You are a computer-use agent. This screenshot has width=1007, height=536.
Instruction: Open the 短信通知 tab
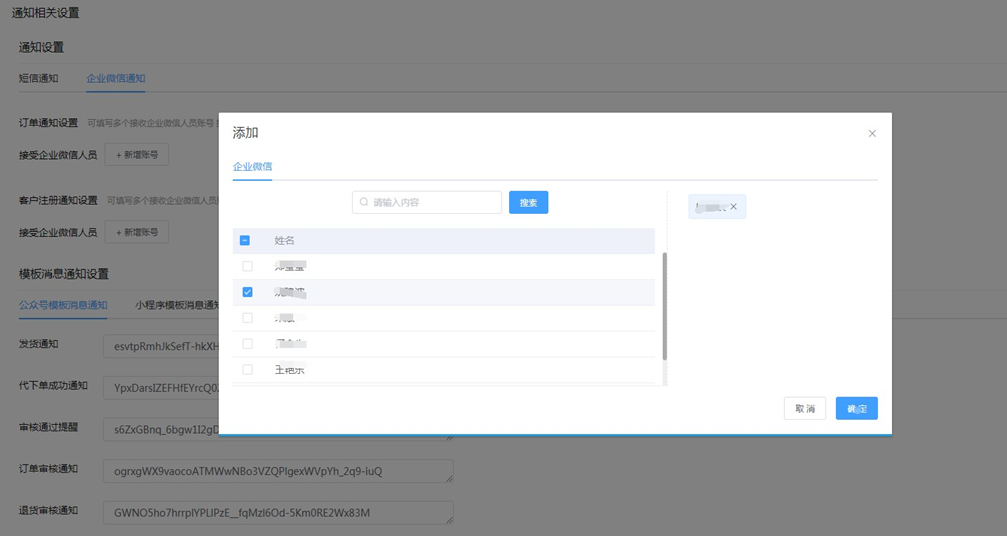tap(39, 78)
